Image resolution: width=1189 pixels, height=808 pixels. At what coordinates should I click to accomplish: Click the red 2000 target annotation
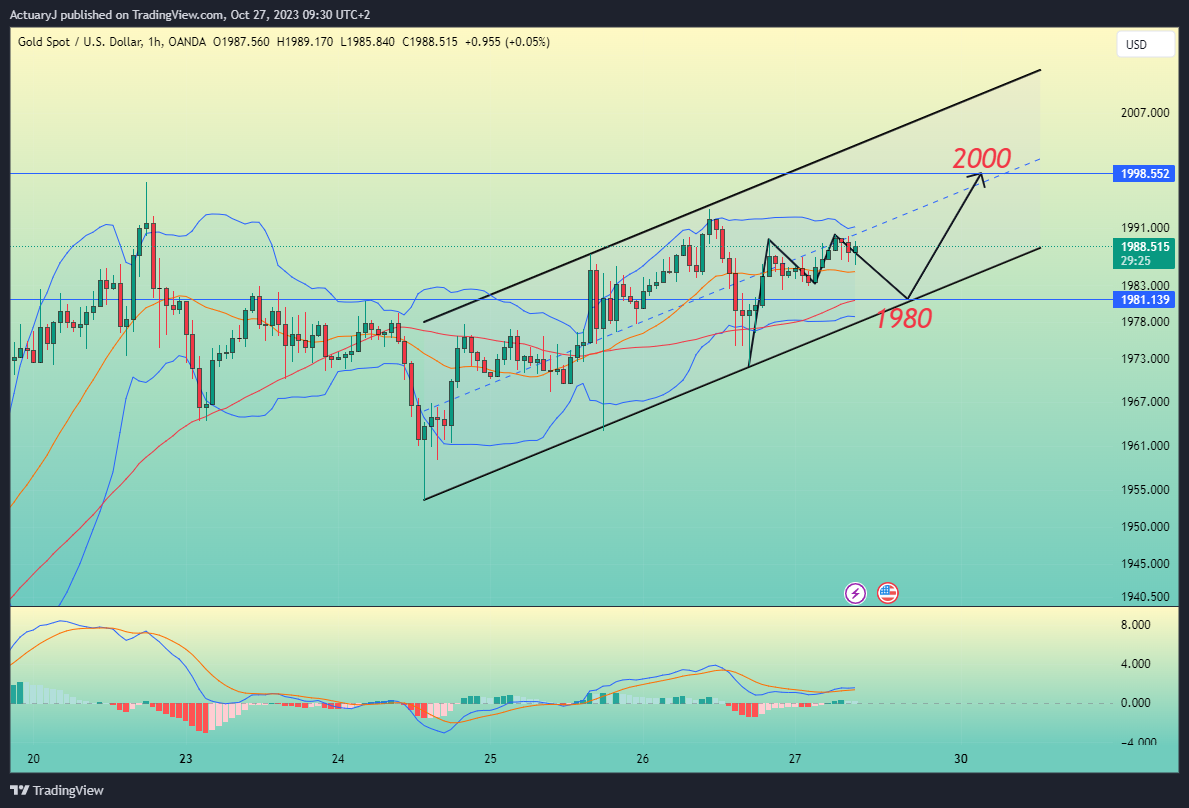click(x=981, y=158)
